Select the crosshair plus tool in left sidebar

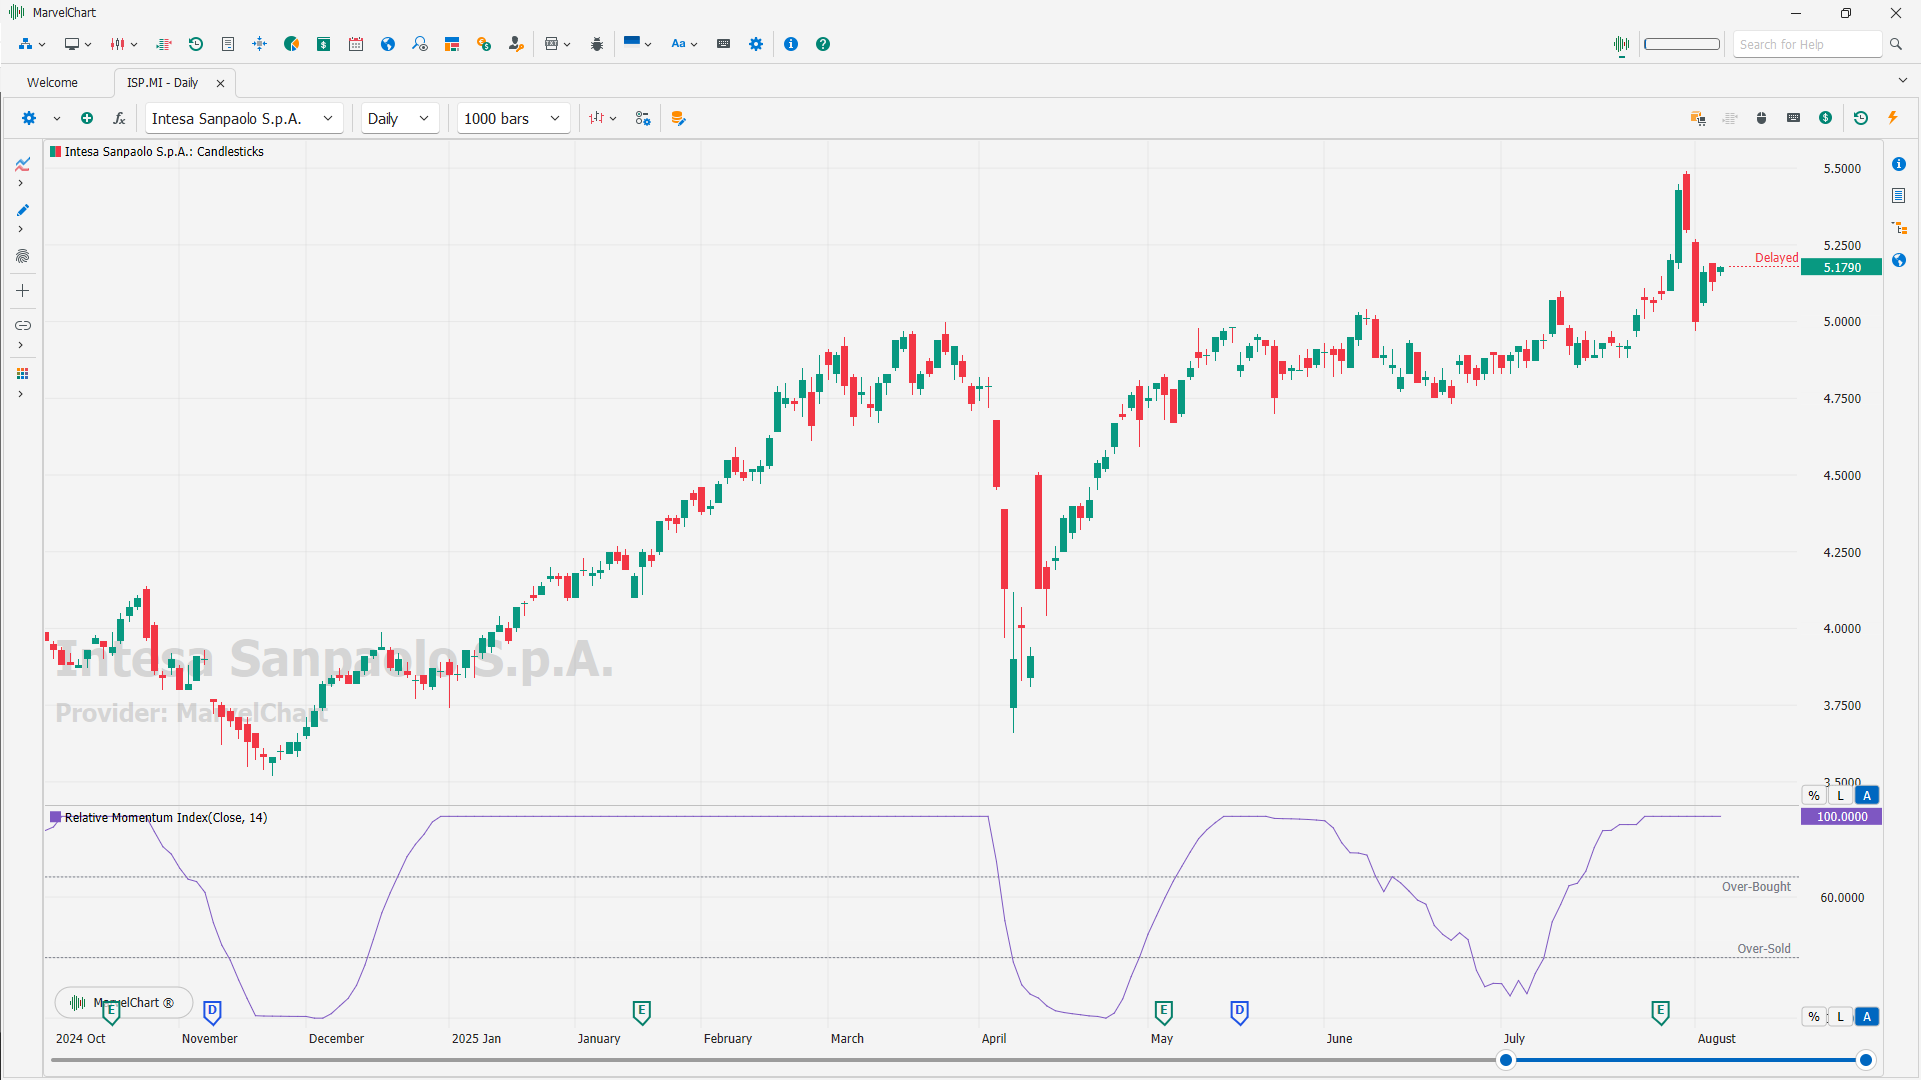click(x=22, y=291)
